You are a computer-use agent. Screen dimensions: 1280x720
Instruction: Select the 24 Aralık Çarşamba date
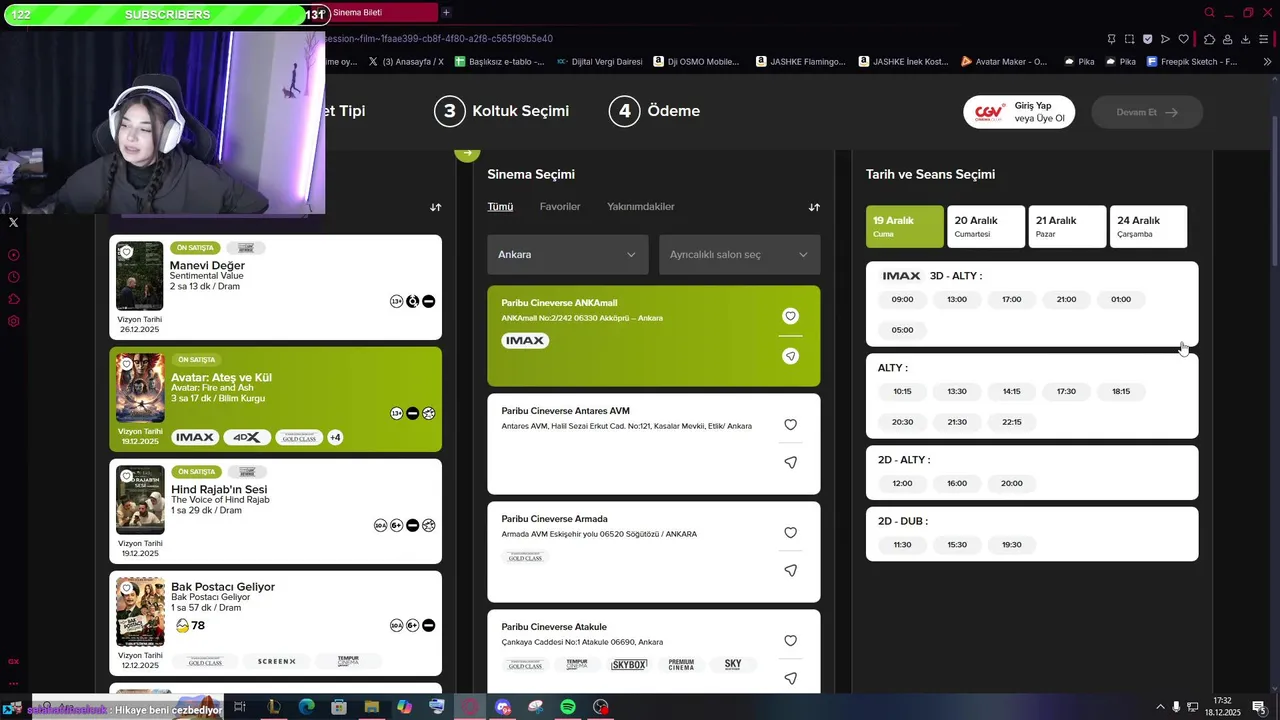point(1148,227)
